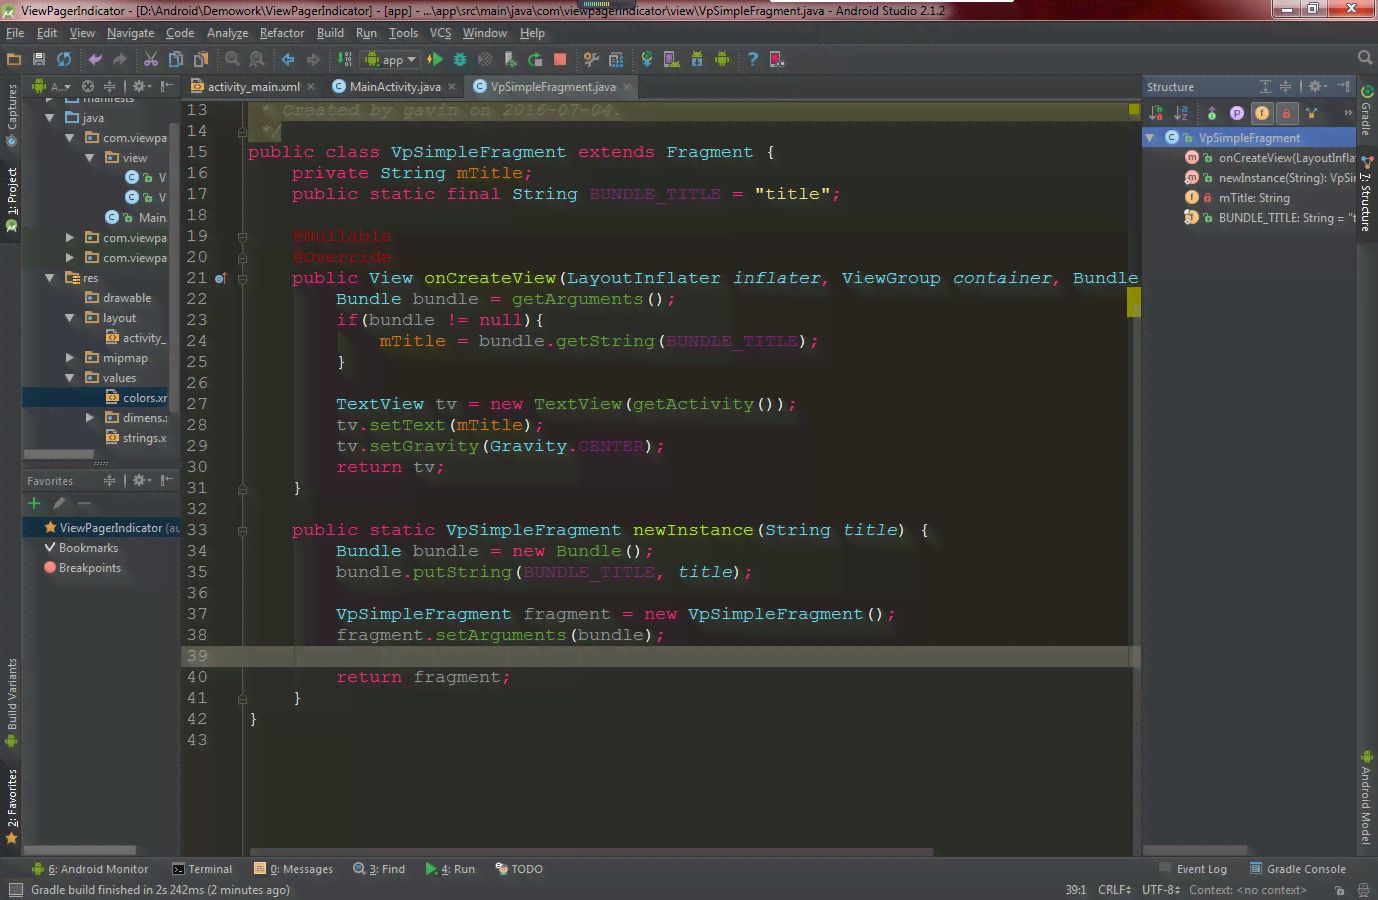Run the app with the green play icon
This screenshot has height=900, width=1378.
tap(435, 60)
